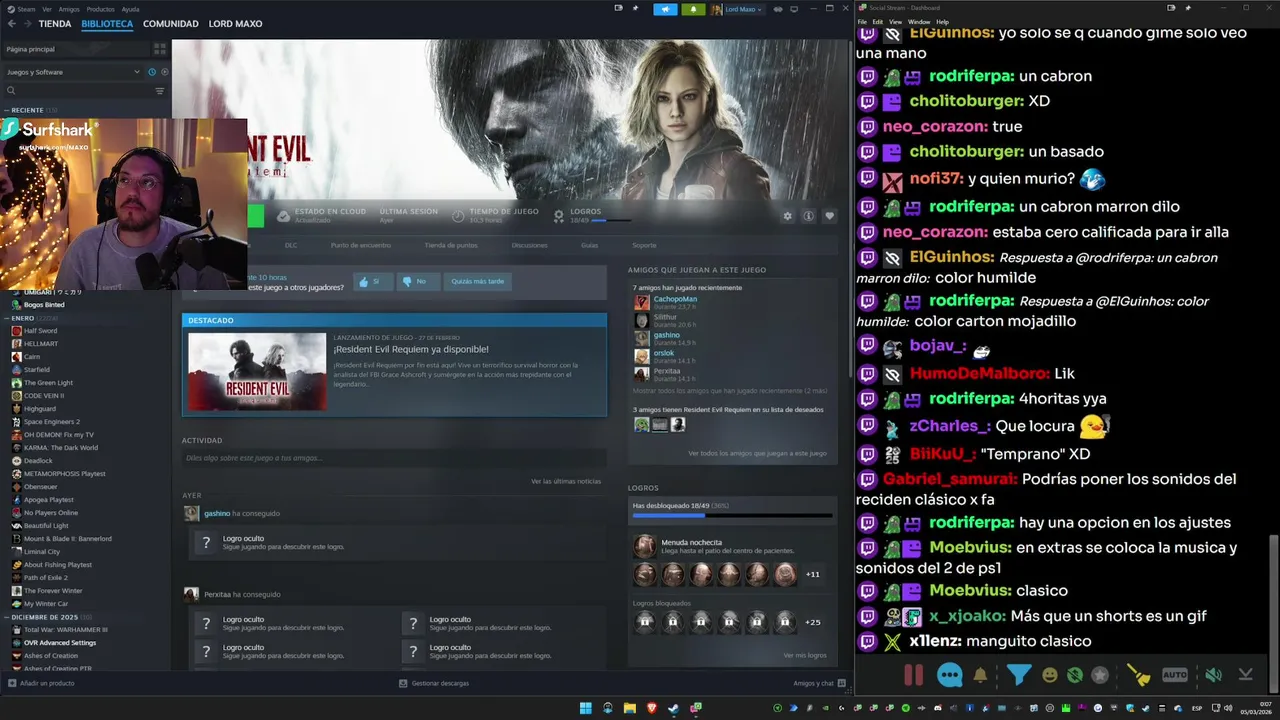Open the Productos menu
Viewport: 1280px width, 720px height.
100,9
